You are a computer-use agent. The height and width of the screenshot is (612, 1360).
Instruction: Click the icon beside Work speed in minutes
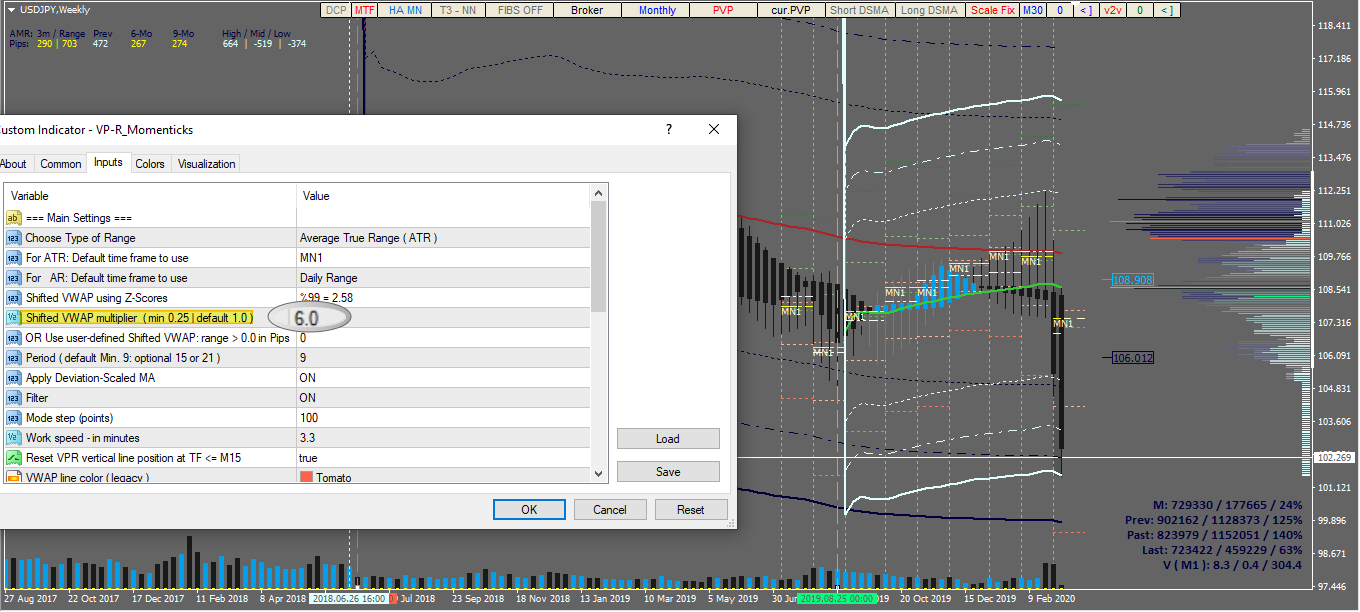point(14,438)
